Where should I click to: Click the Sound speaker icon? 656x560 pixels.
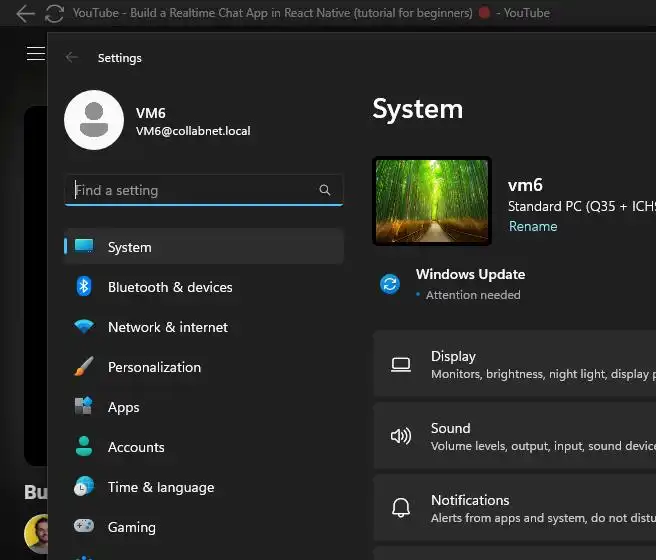pyautogui.click(x=401, y=436)
